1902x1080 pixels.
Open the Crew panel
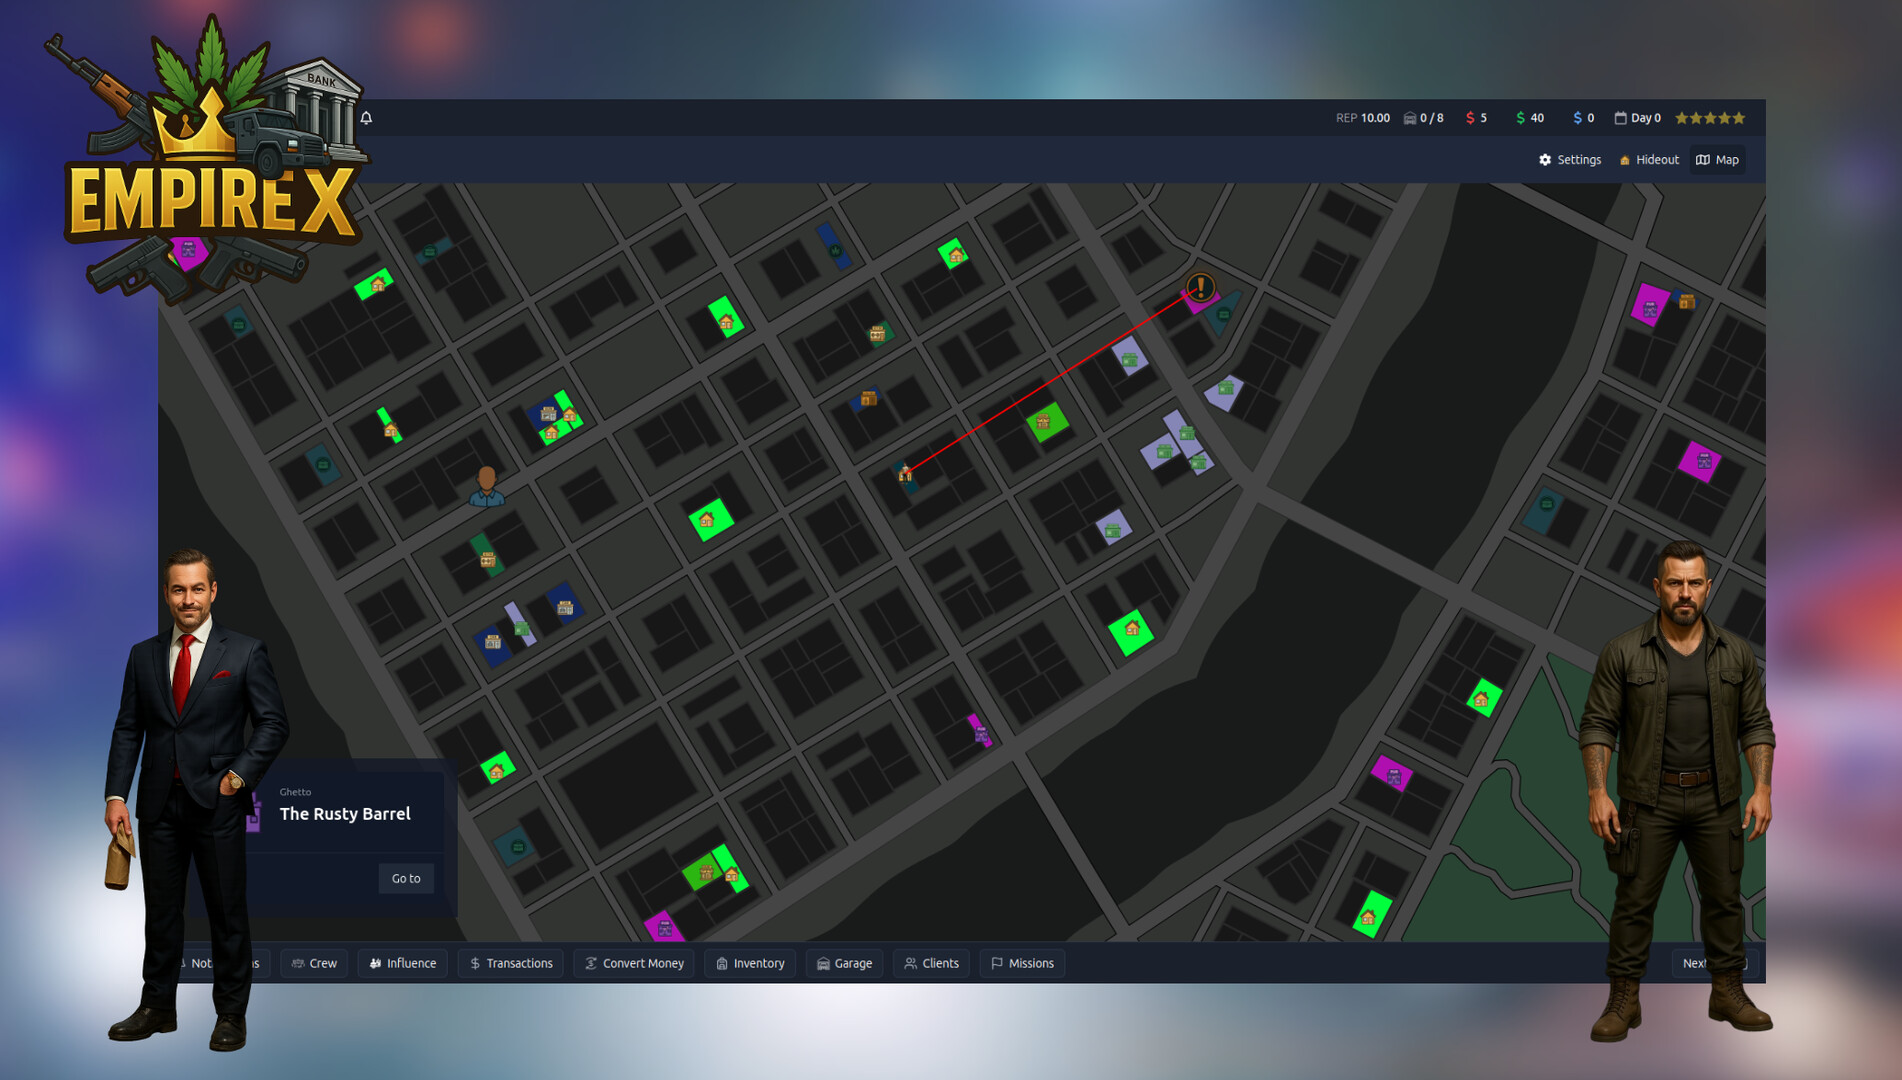(x=314, y=963)
